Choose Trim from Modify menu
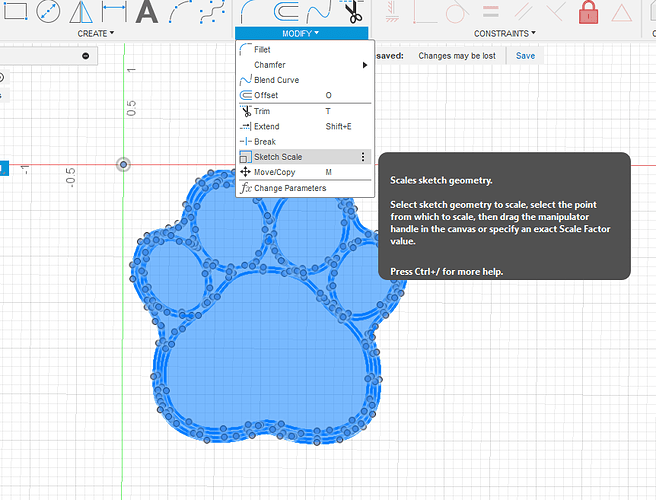The width and height of the screenshot is (656, 500). tap(305, 111)
